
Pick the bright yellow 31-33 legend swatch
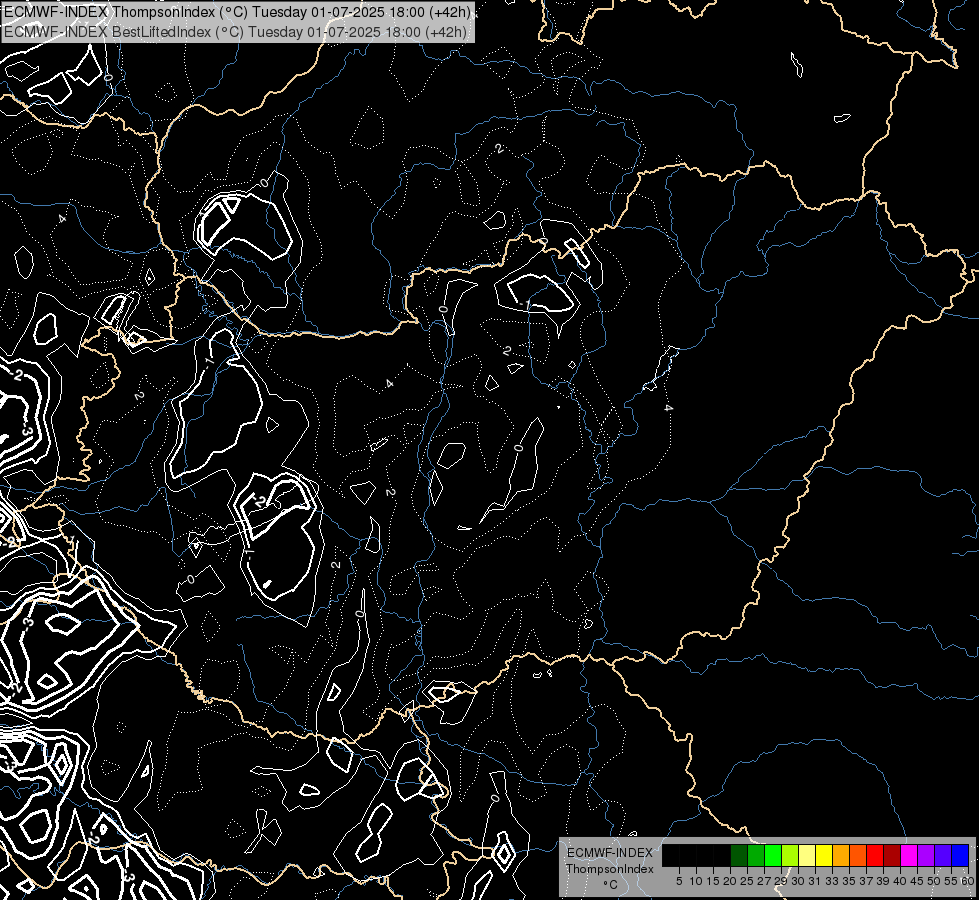[x=824, y=855]
